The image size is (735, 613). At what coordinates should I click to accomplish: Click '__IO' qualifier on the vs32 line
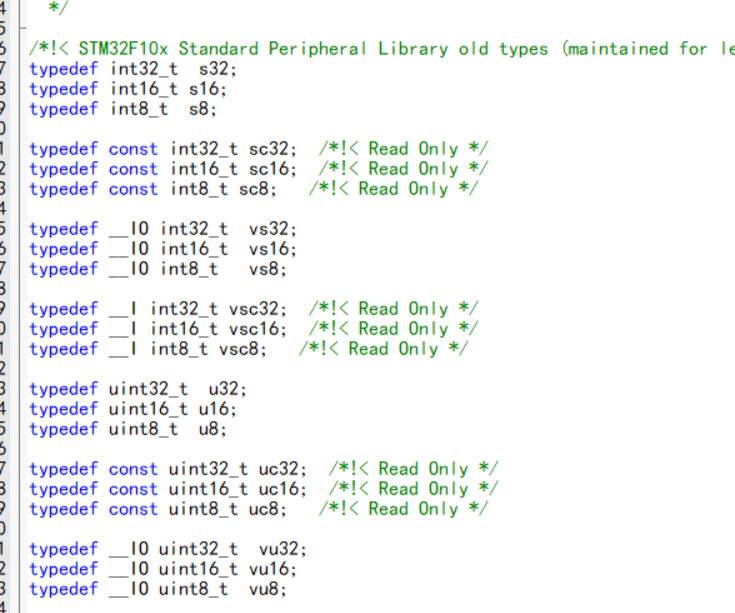[x=129, y=229]
